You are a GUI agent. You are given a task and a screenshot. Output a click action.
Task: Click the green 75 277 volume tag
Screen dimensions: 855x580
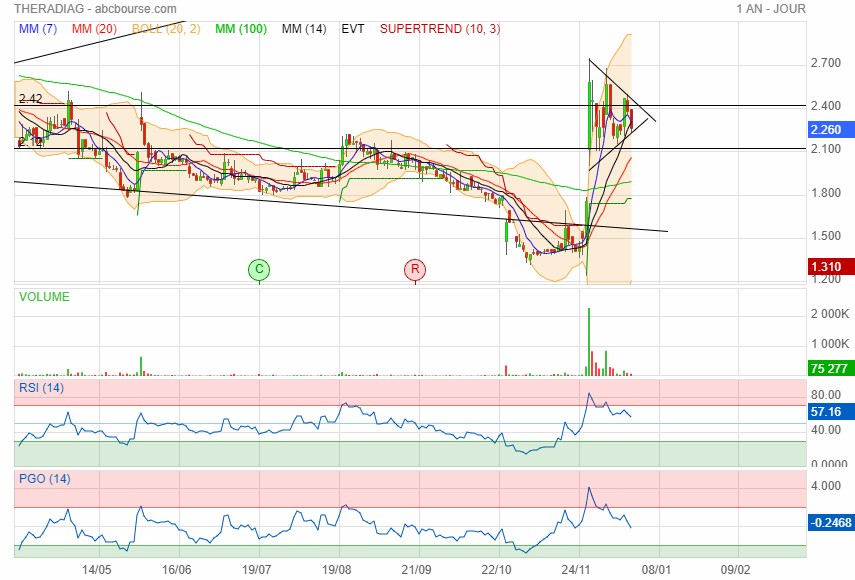830,369
